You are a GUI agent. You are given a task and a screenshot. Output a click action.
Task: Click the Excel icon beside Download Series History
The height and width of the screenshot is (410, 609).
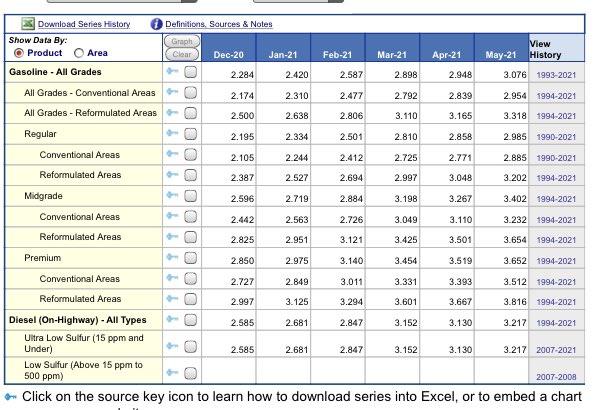tap(28, 24)
